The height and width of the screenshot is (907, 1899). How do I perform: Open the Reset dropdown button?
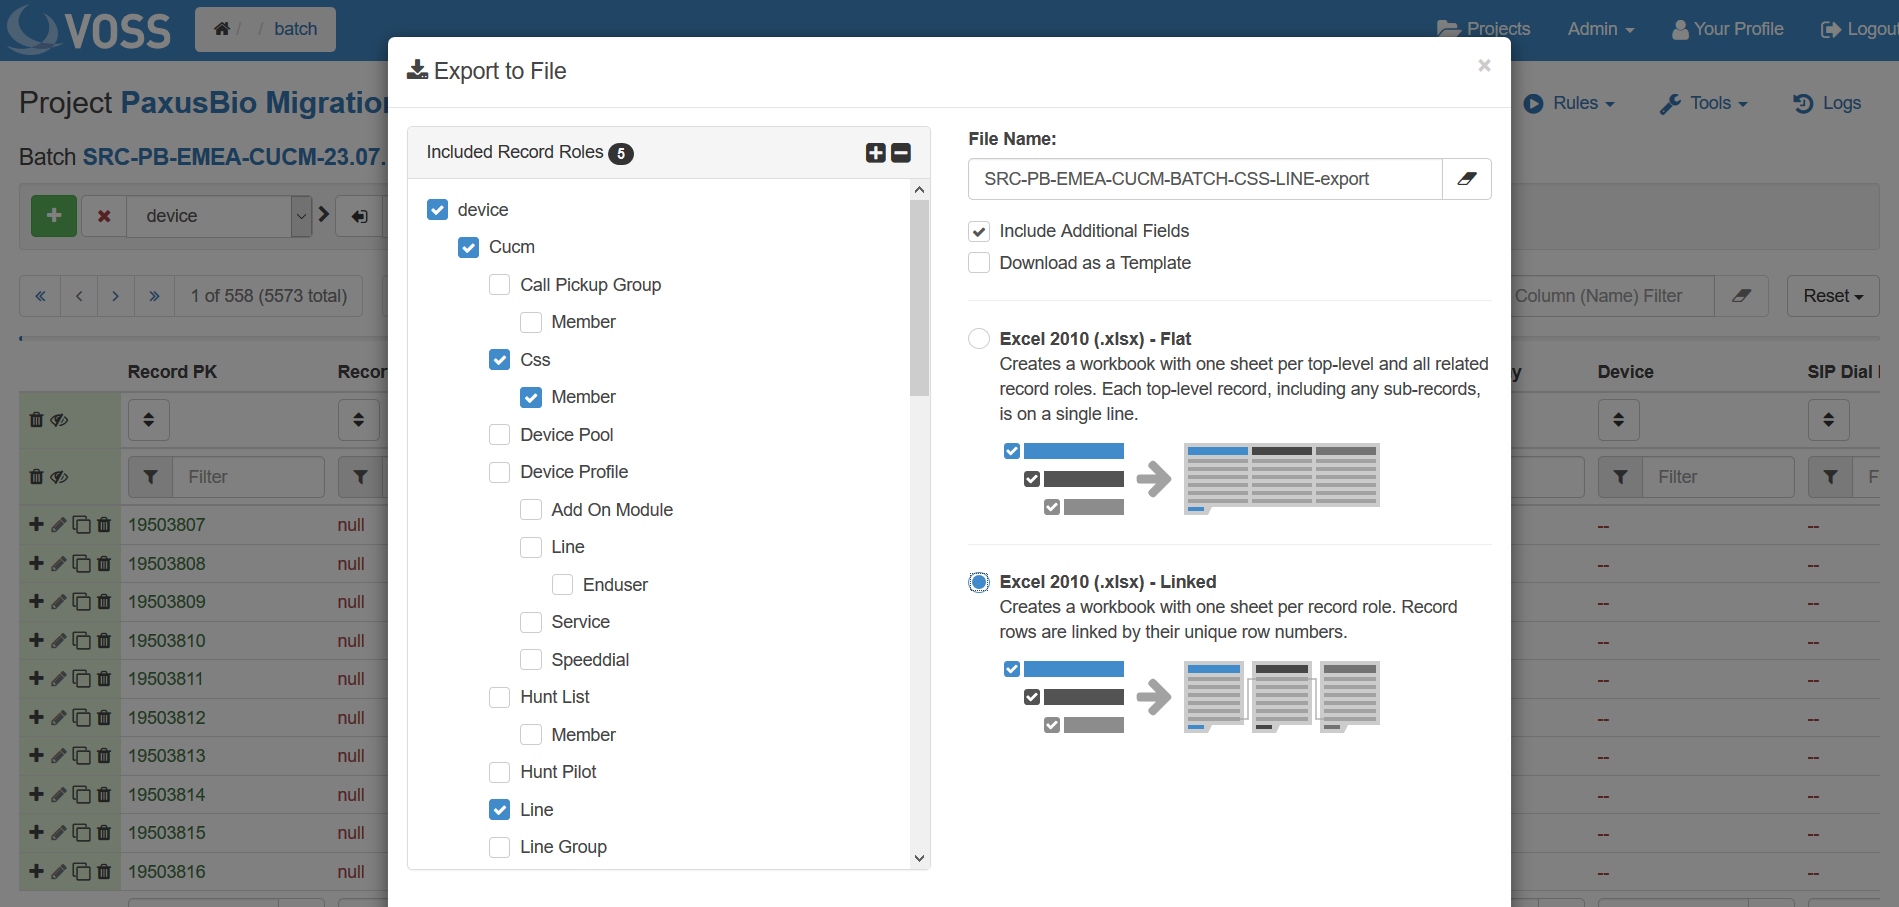coord(1832,296)
